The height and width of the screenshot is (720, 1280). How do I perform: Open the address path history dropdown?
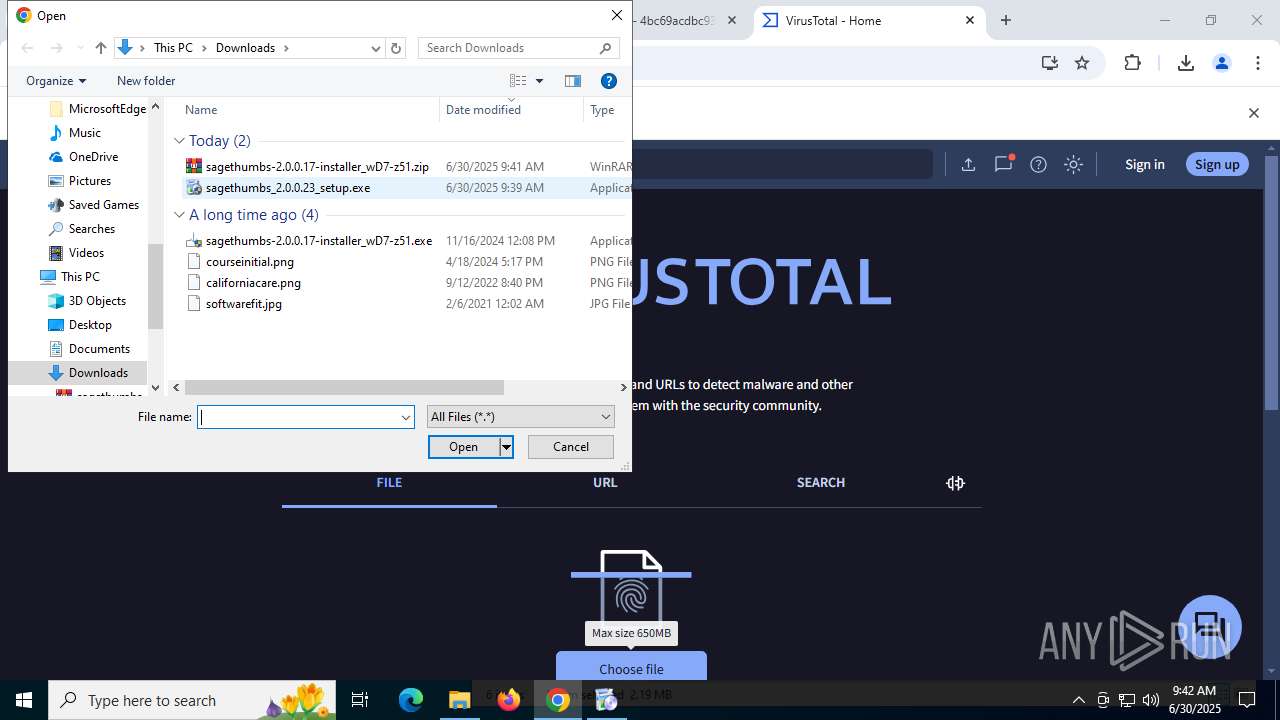[x=376, y=48]
